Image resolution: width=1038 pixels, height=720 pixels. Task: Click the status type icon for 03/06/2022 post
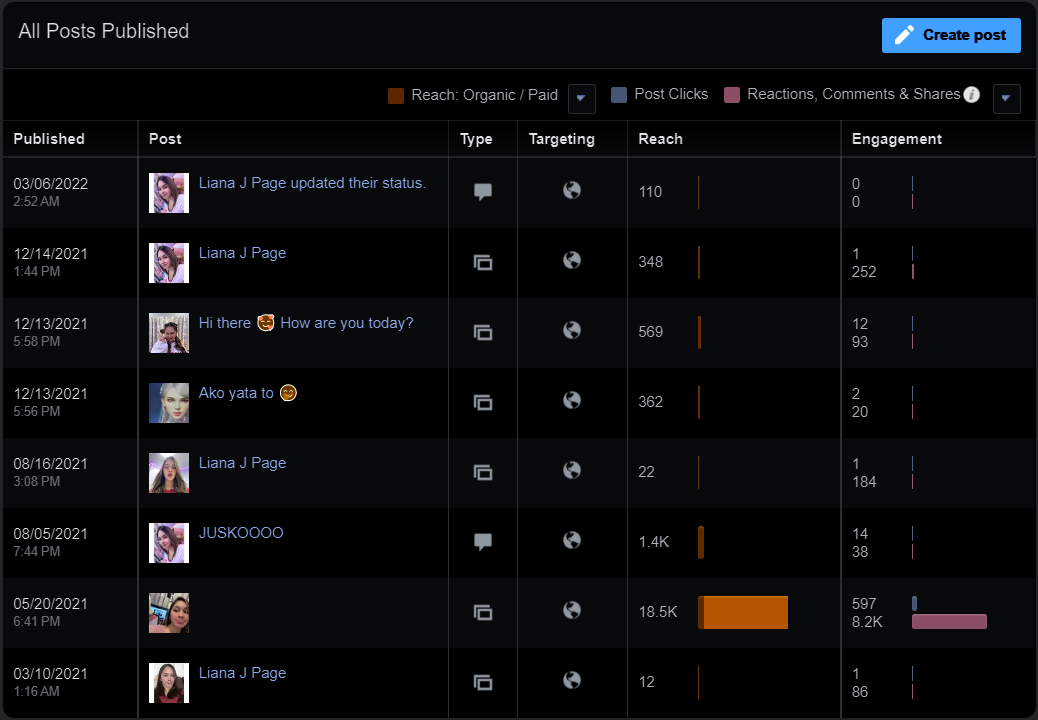tap(483, 192)
